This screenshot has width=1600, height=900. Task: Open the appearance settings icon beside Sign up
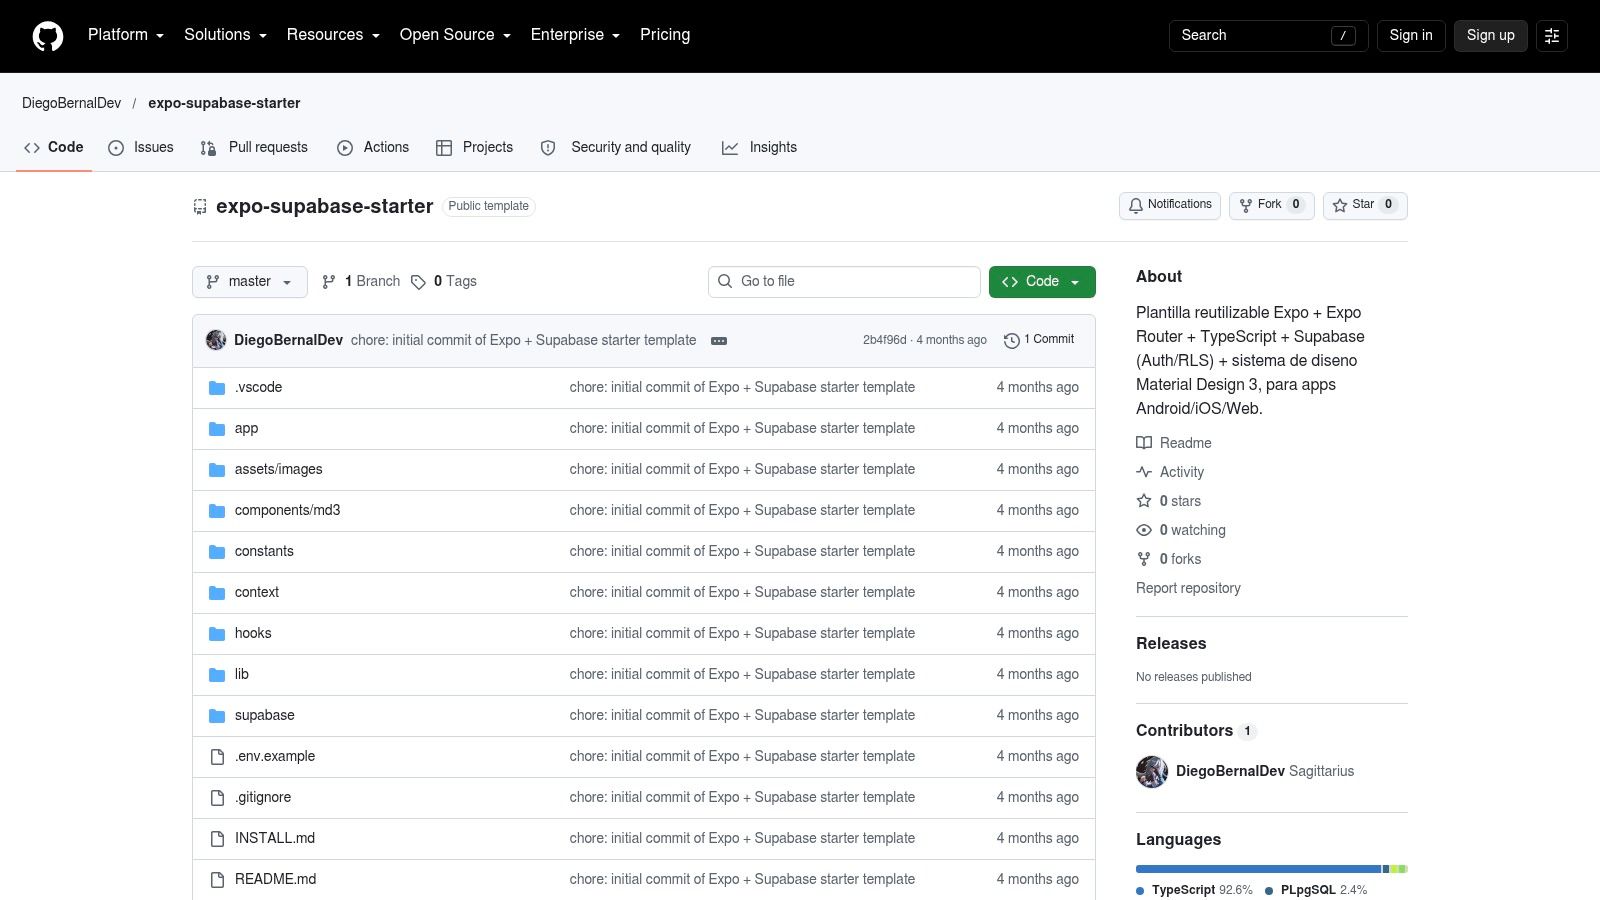pos(1552,36)
